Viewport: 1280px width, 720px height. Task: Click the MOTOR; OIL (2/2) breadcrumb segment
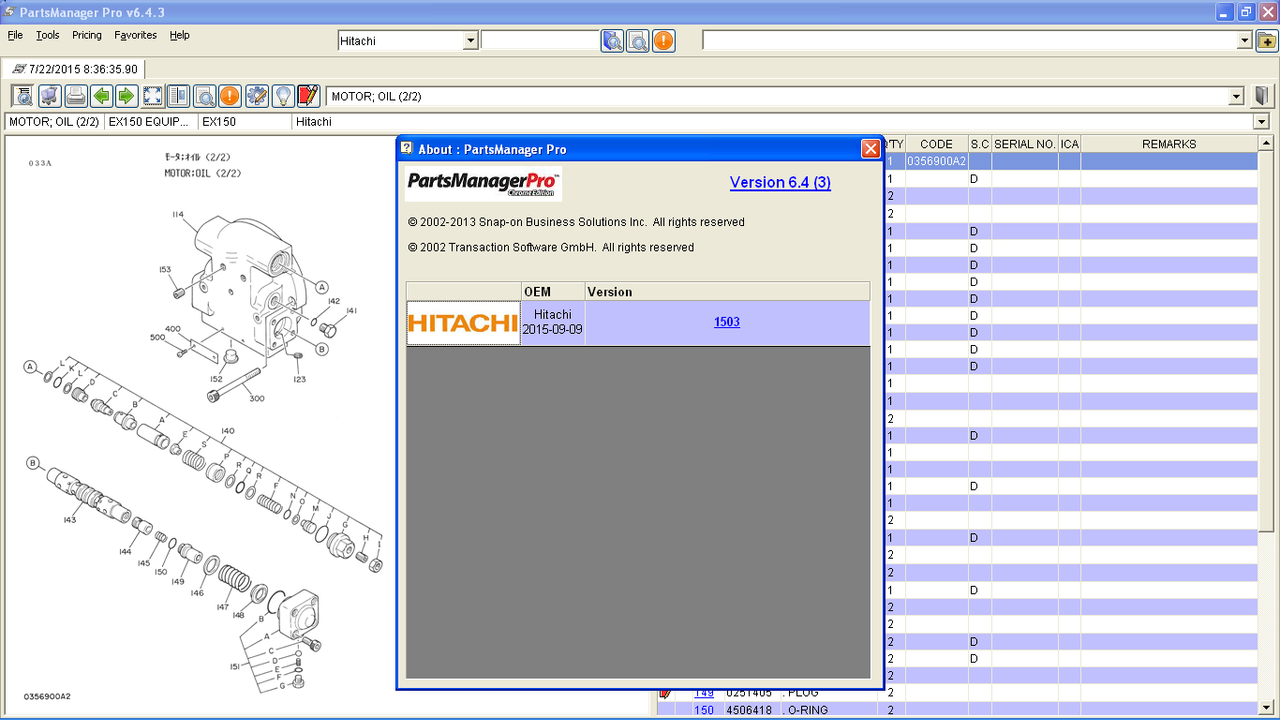54,122
